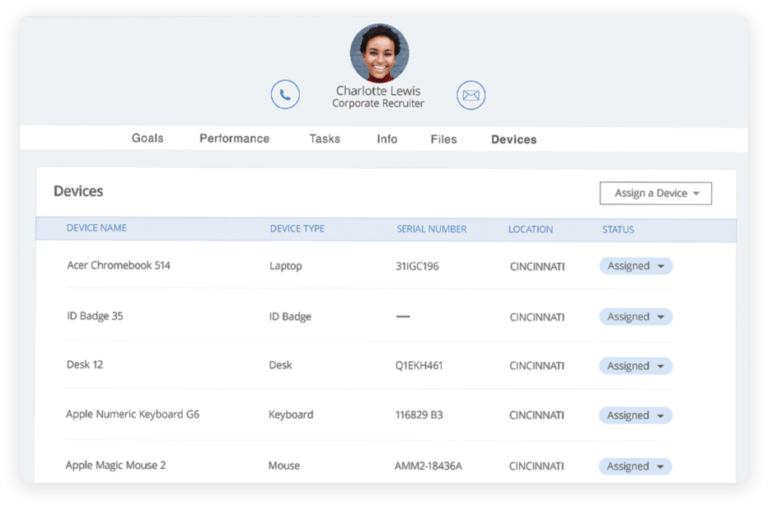Click the Serial Number column header

tap(431, 229)
